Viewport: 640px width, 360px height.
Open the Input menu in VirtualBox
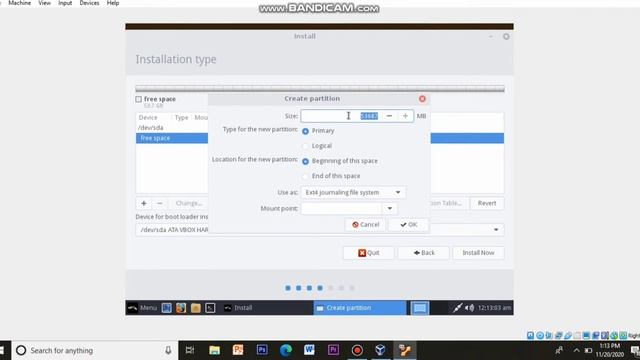pos(65,3)
